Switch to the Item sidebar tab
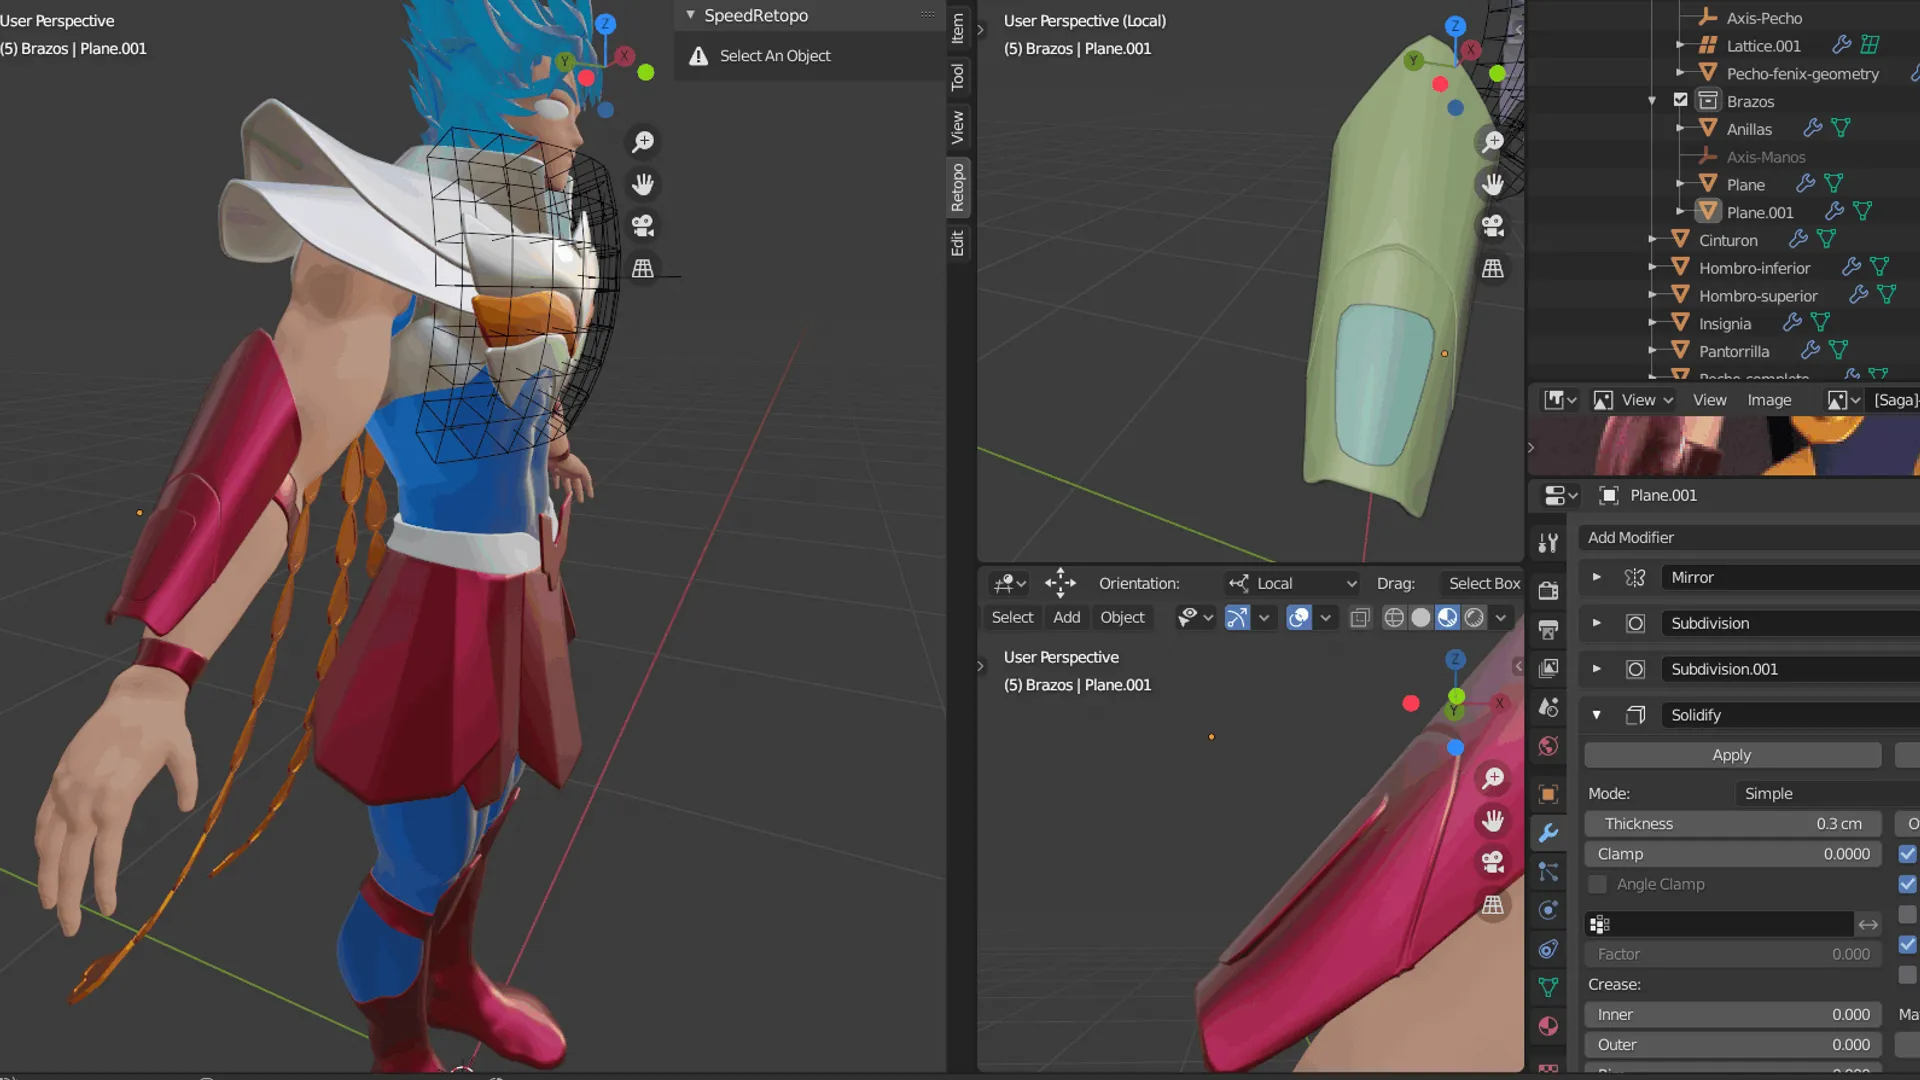Screen dimensions: 1920x1080 [958, 28]
